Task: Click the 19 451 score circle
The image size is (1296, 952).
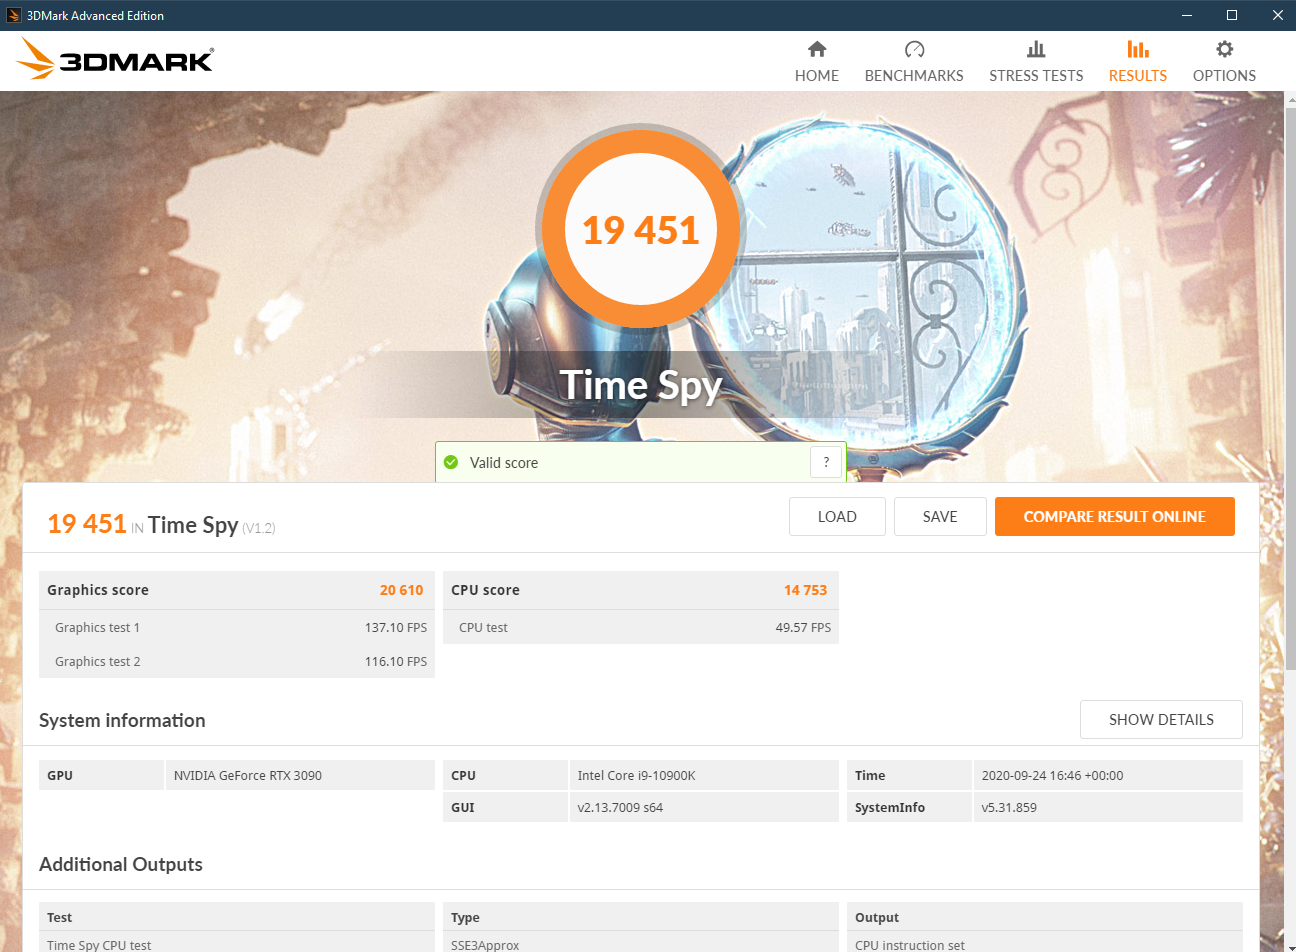Action: point(640,229)
